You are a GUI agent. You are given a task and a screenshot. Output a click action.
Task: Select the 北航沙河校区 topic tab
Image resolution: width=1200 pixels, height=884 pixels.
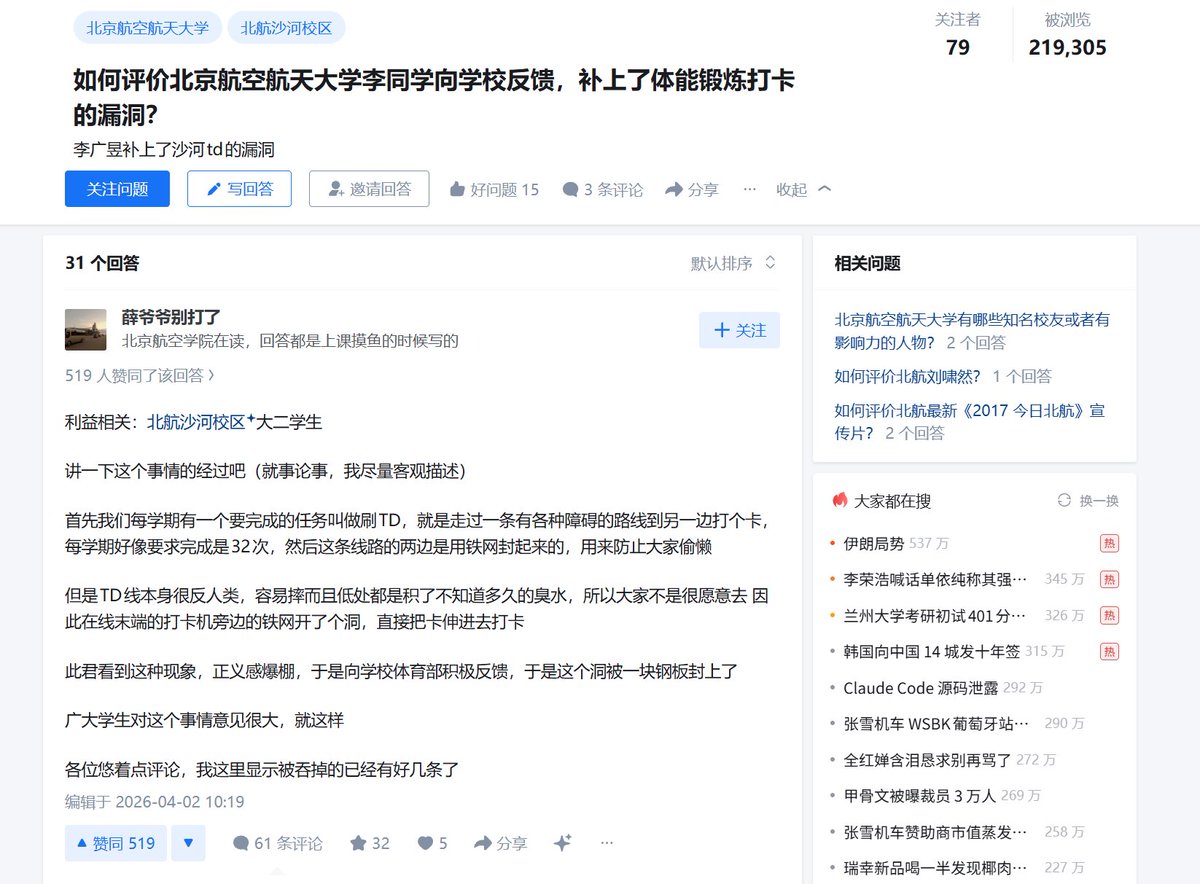point(288,27)
